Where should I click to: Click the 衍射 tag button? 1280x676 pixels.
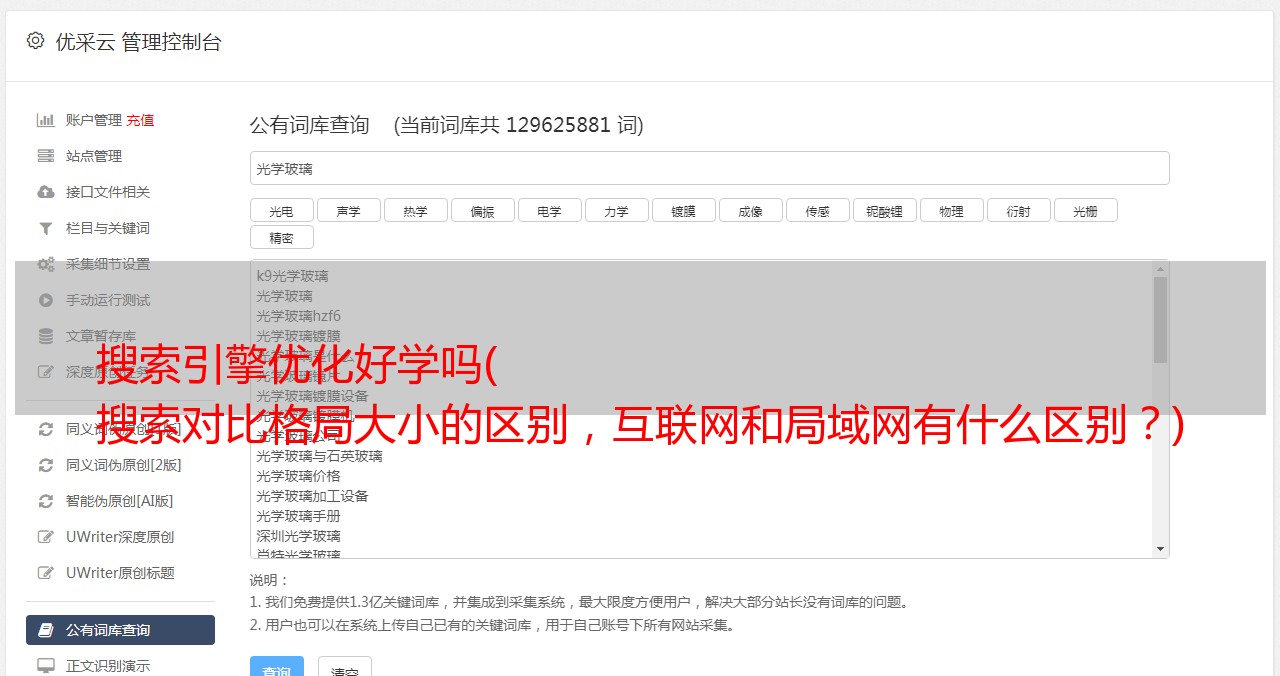[x=1018, y=210]
